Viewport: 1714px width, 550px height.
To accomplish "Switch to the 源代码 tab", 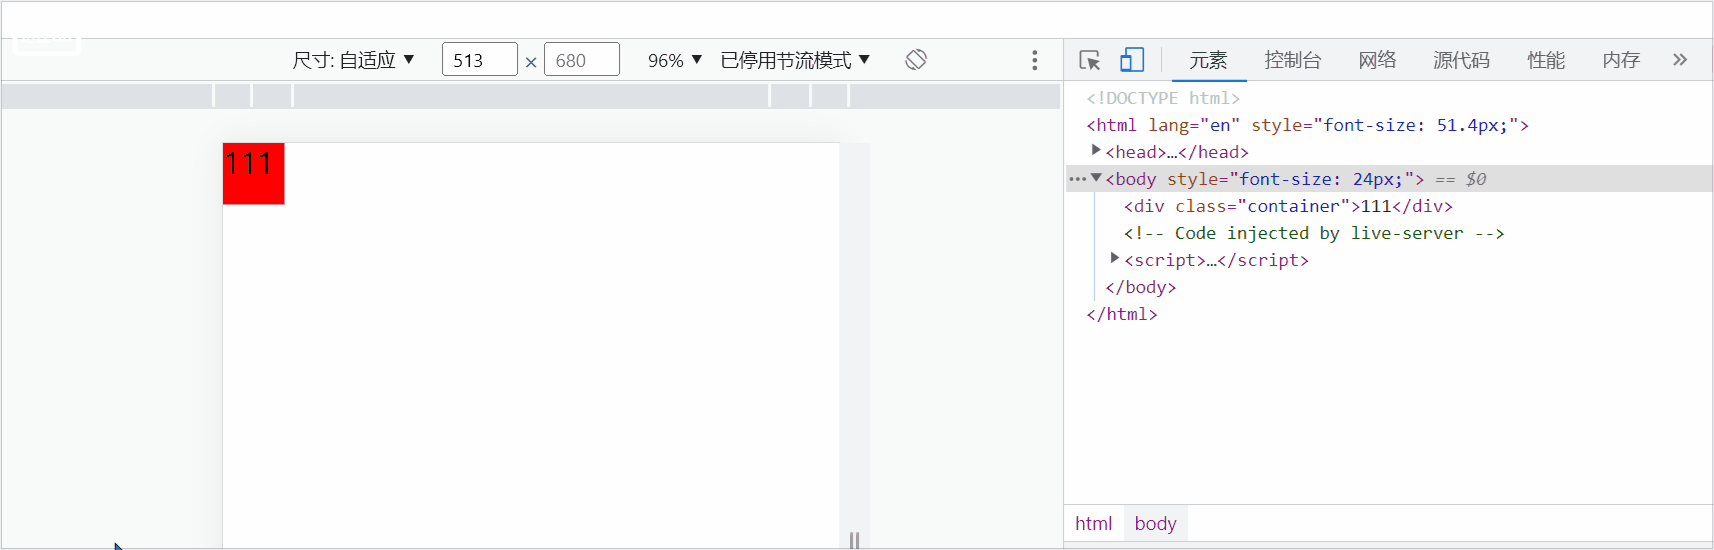I will [x=1461, y=60].
